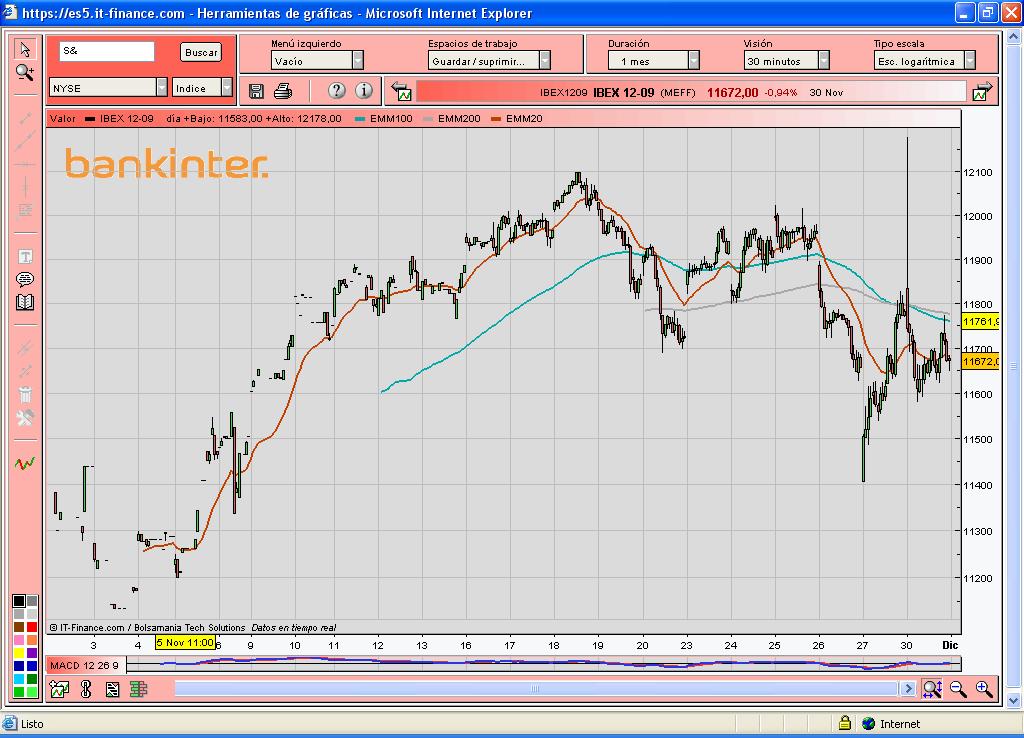Open help via question mark icon
The height and width of the screenshot is (738, 1024).
coord(336,91)
